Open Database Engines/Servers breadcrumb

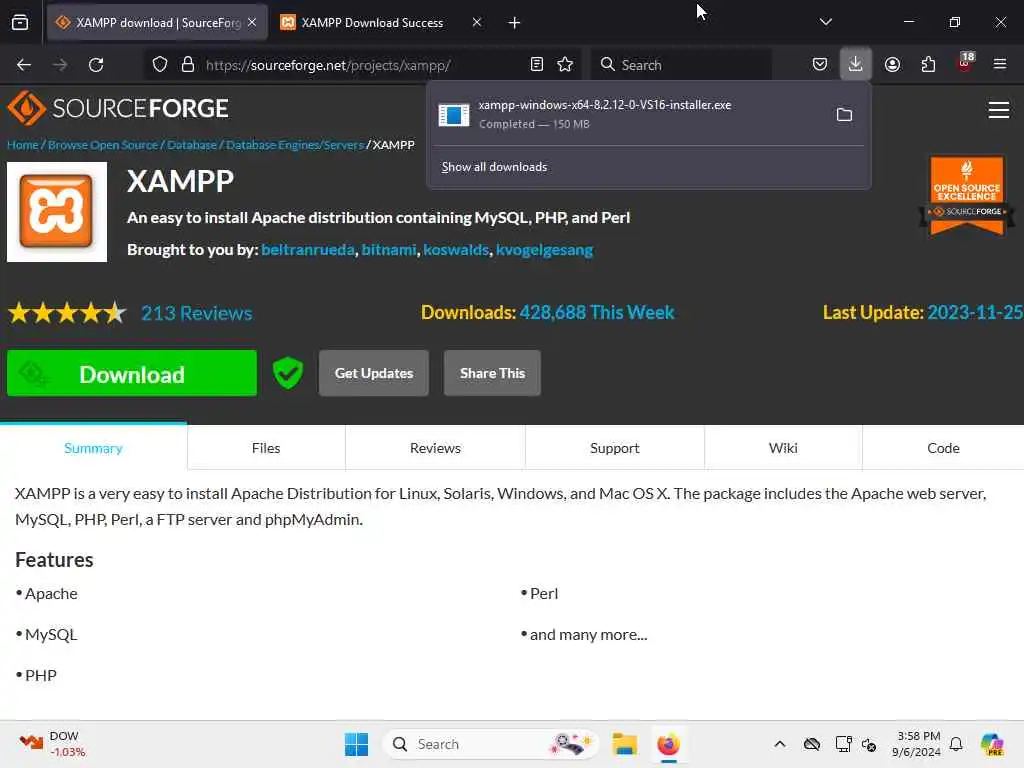(x=295, y=145)
